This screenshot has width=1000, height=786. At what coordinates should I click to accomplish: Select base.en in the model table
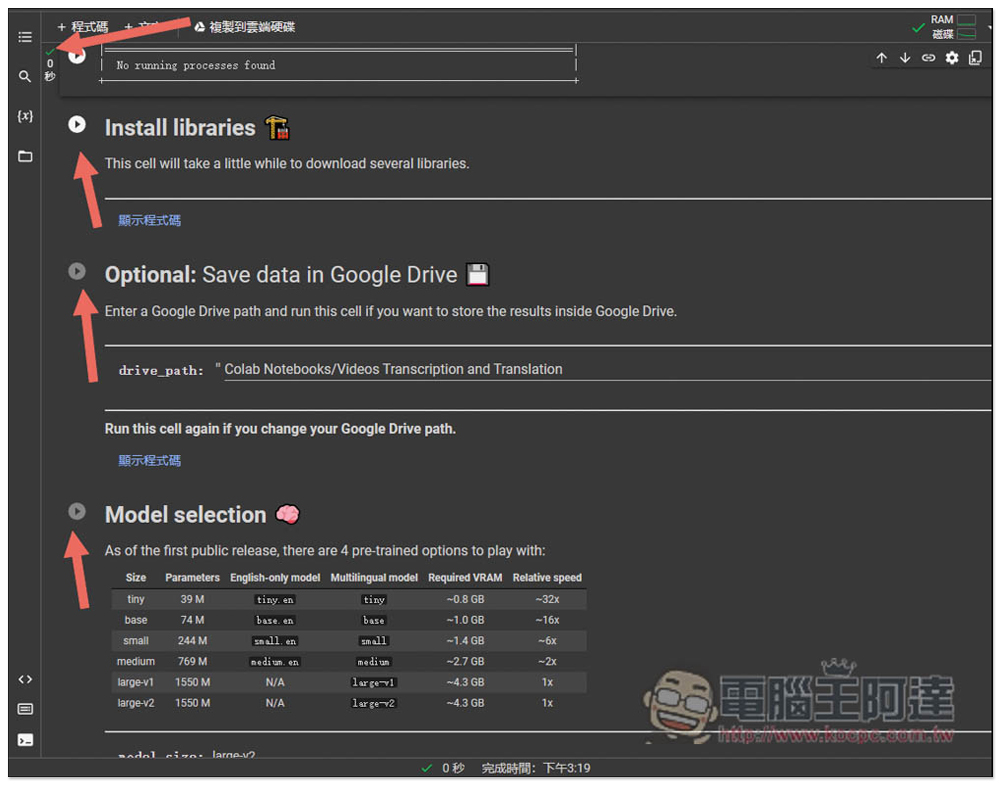point(275,620)
